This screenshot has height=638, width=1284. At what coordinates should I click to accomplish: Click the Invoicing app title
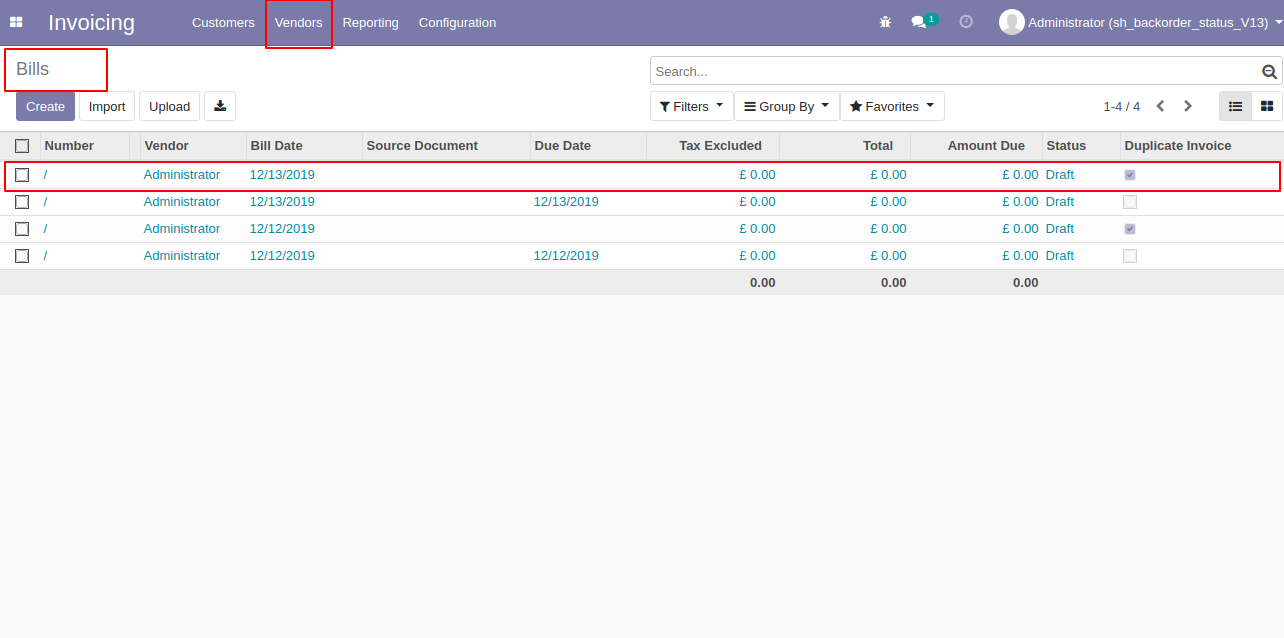click(x=91, y=22)
